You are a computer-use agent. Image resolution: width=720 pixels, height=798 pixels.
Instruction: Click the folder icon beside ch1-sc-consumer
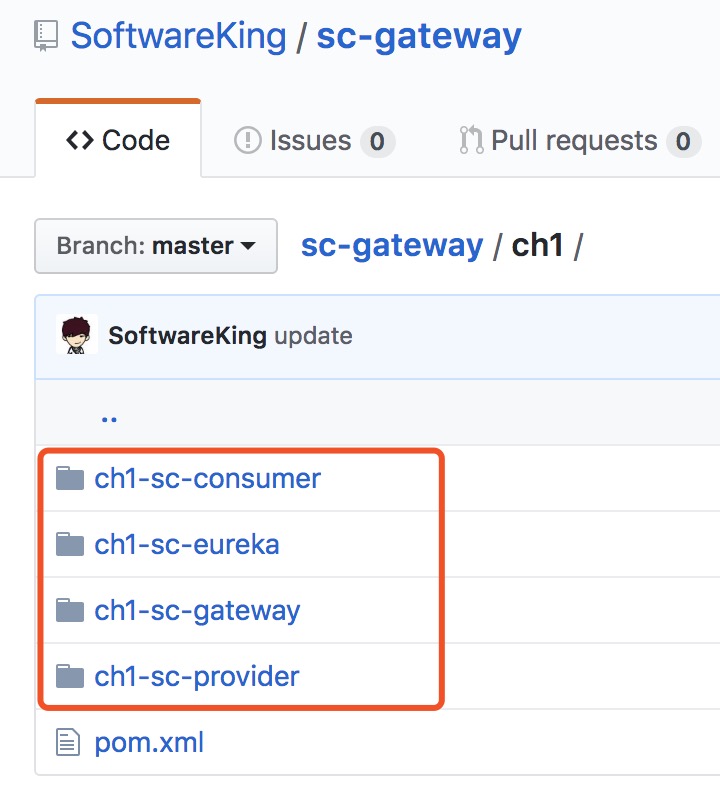click(69, 478)
